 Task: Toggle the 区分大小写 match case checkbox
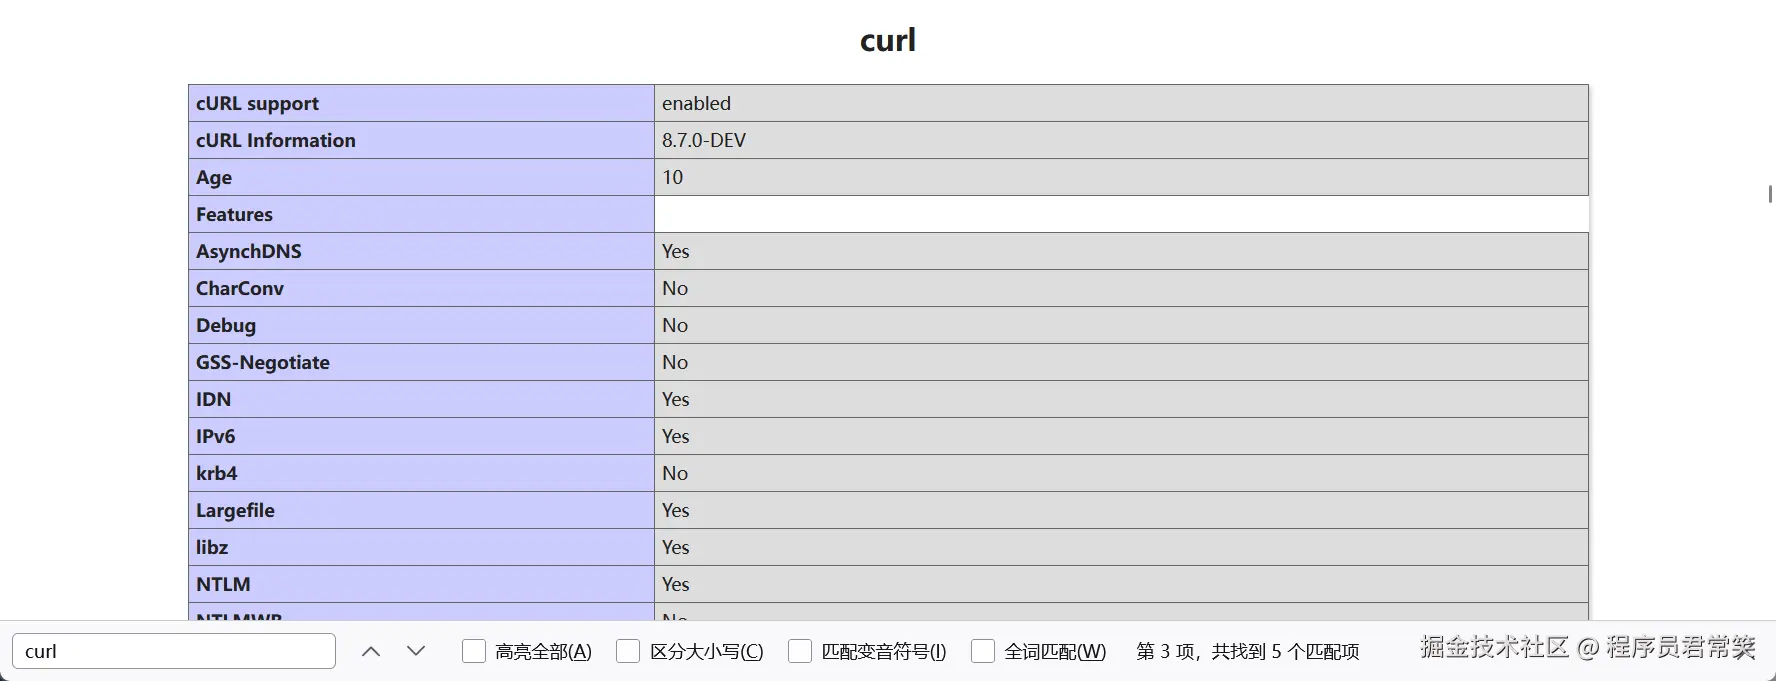click(628, 651)
